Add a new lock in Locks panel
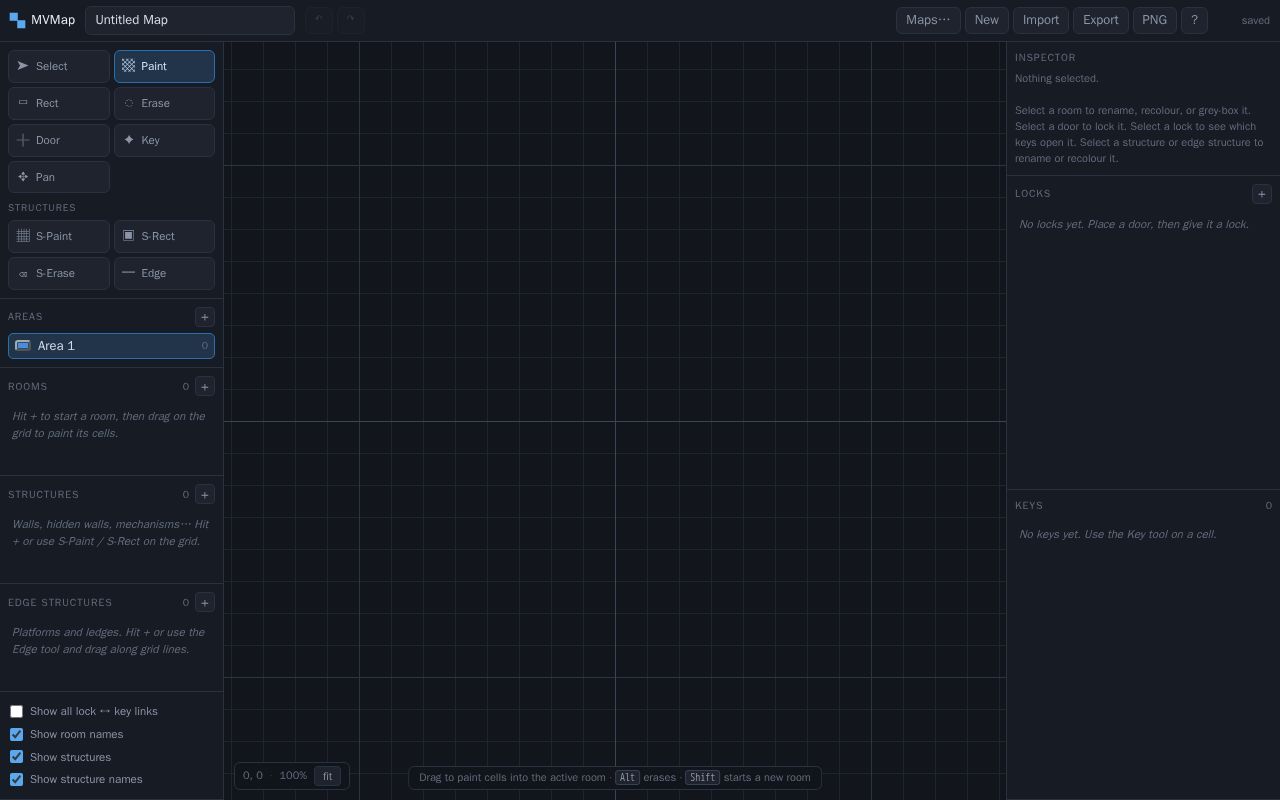1280x800 pixels. pos(1262,194)
